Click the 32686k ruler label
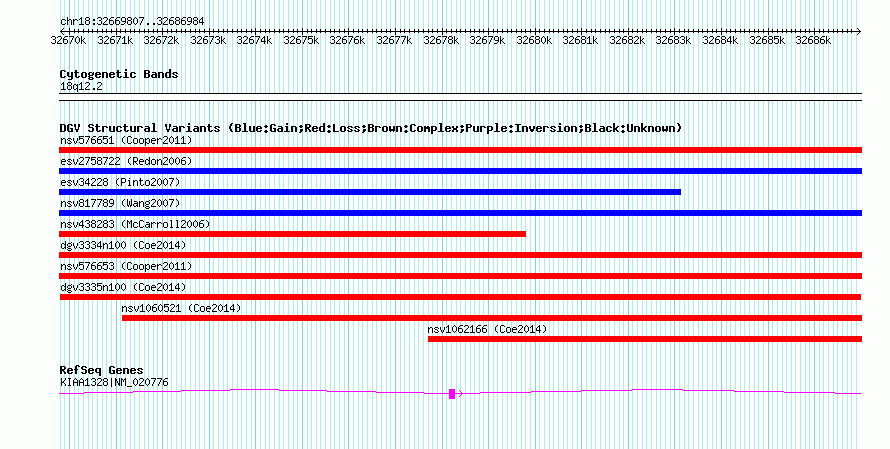 tap(813, 40)
